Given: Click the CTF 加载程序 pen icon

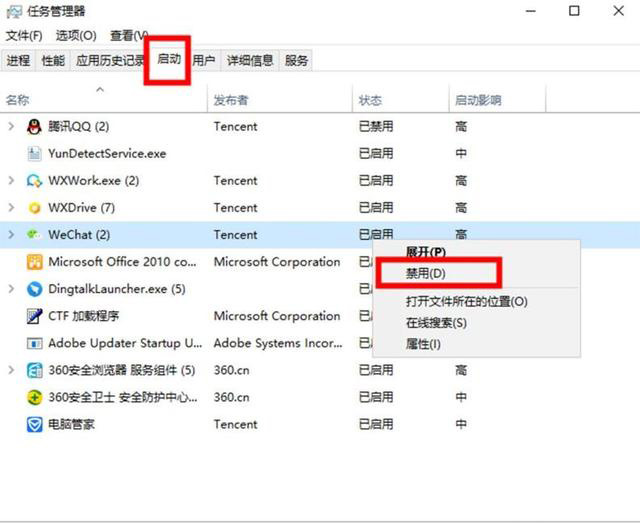Looking at the screenshot, I should [34, 316].
